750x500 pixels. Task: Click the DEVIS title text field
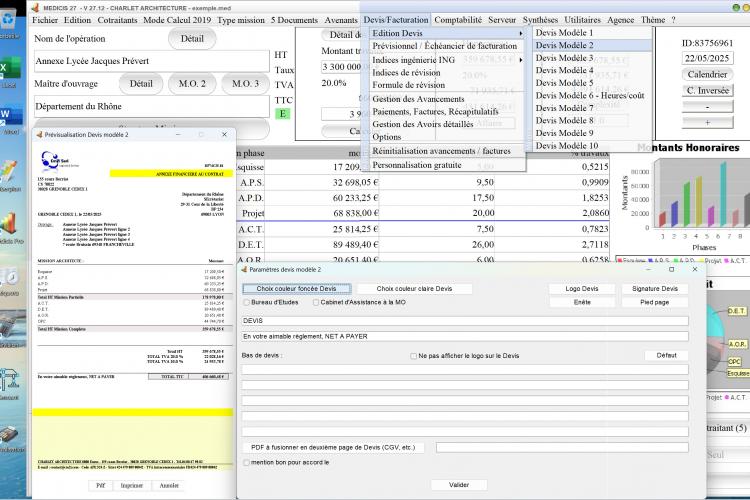pyautogui.click(x=465, y=321)
